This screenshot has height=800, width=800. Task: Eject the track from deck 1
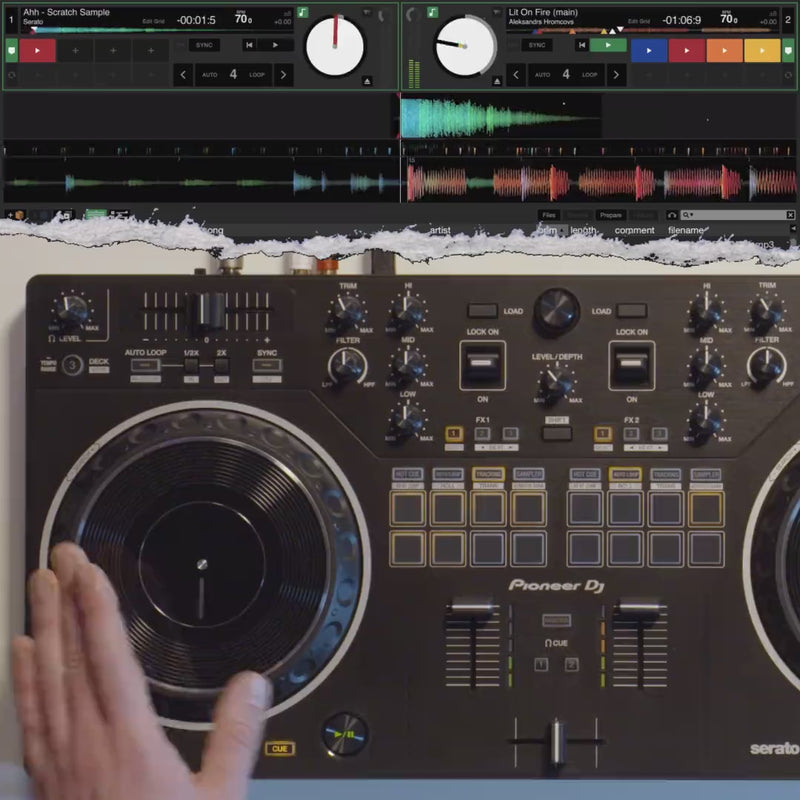pyautogui.click(x=367, y=81)
